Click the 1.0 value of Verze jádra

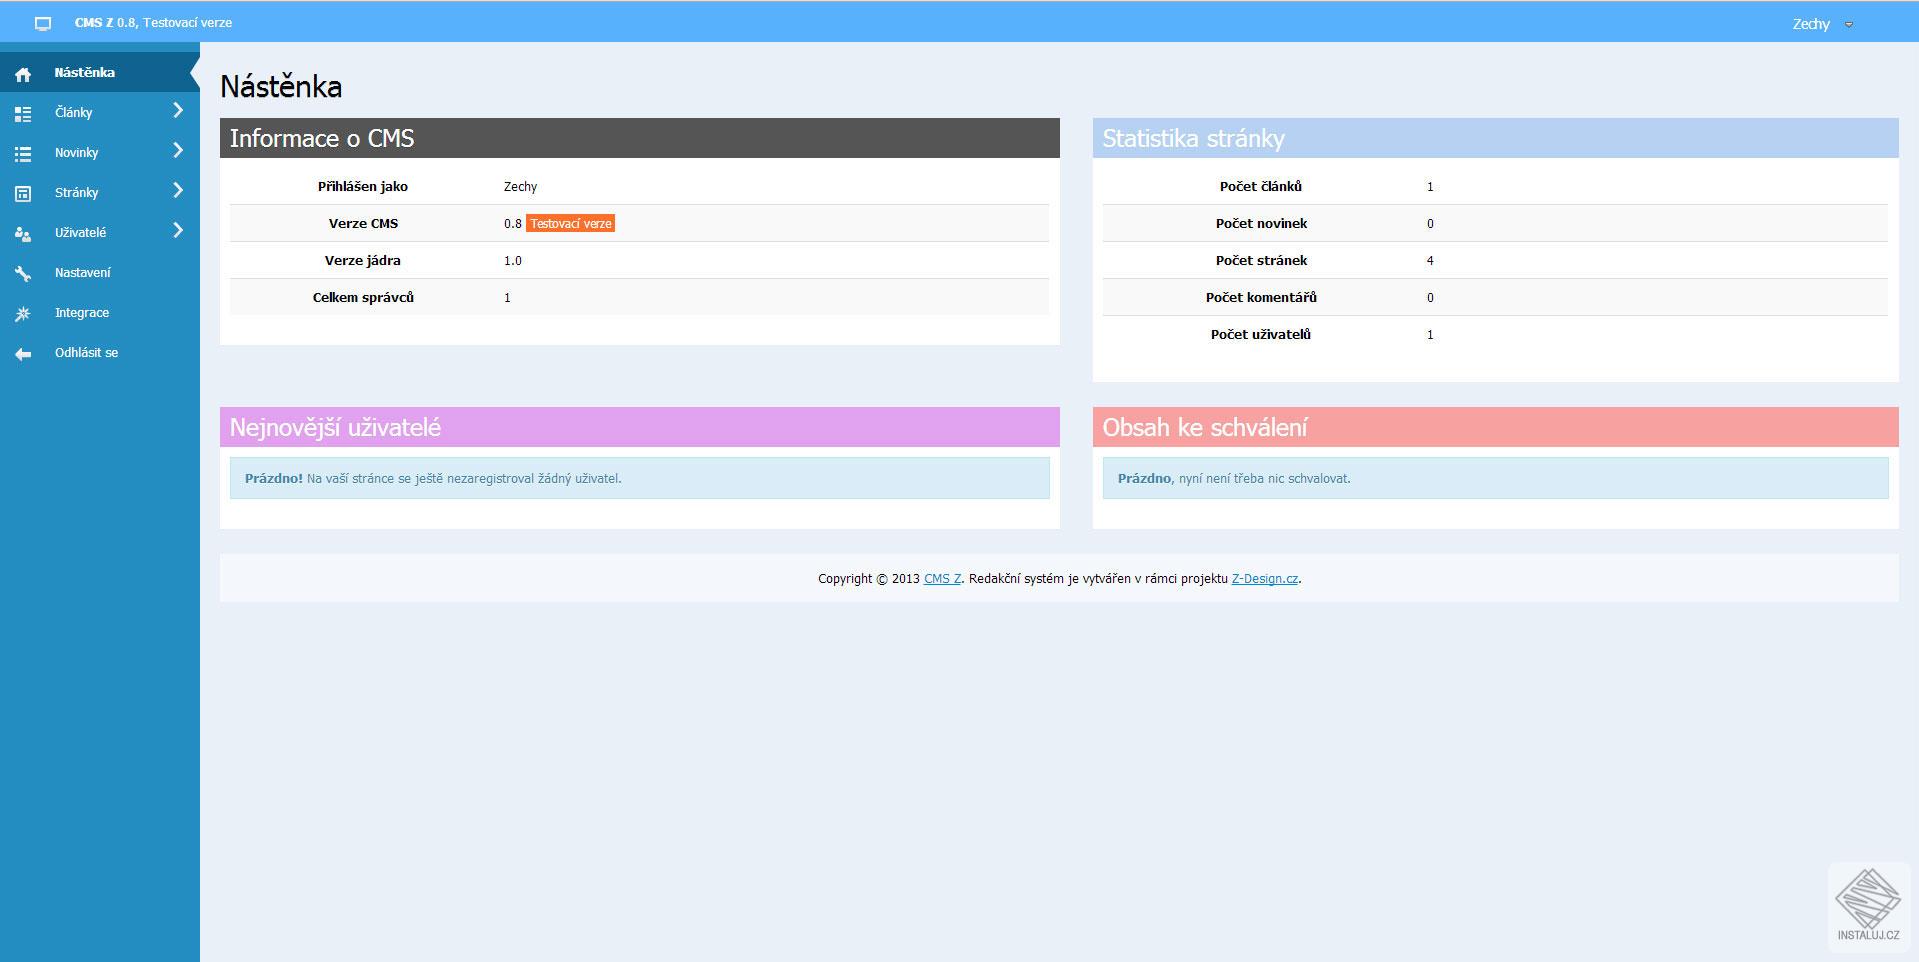[x=513, y=261]
